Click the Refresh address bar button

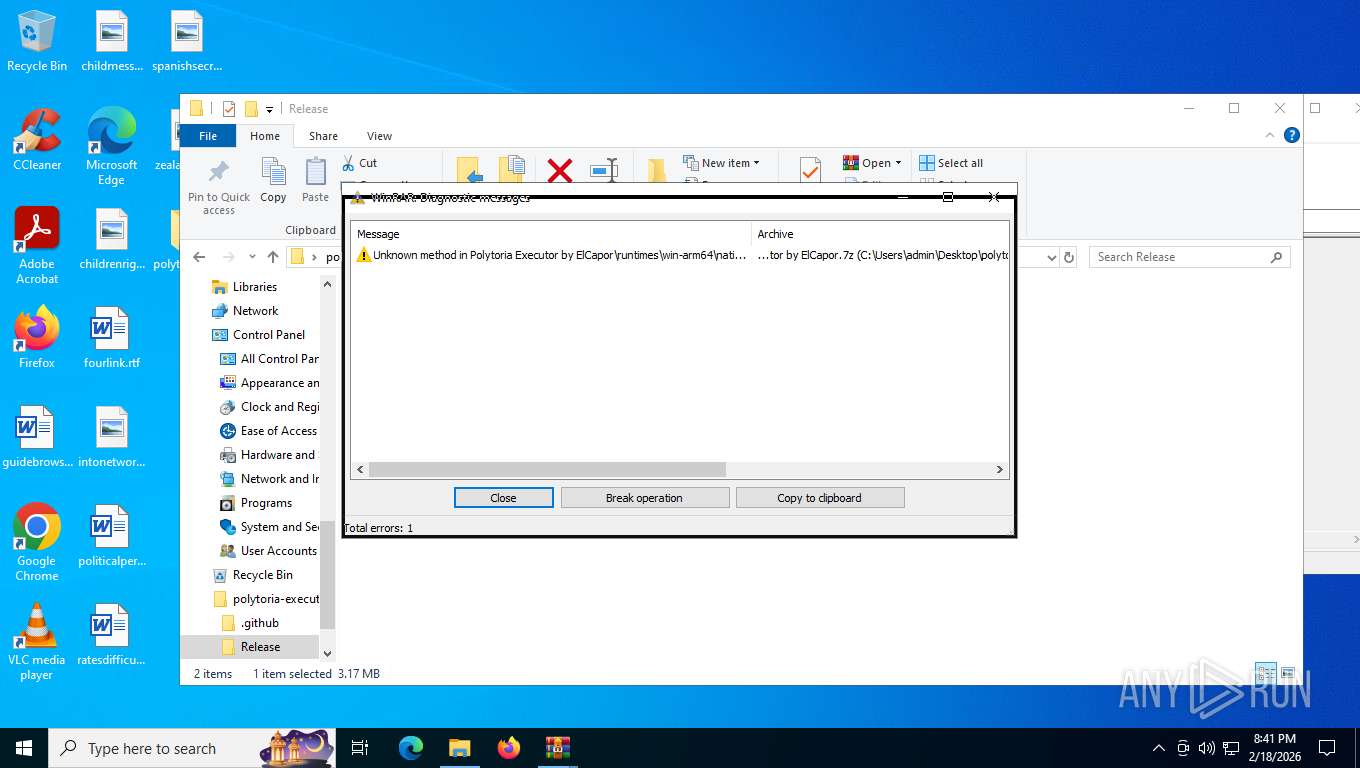(1069, 257)
